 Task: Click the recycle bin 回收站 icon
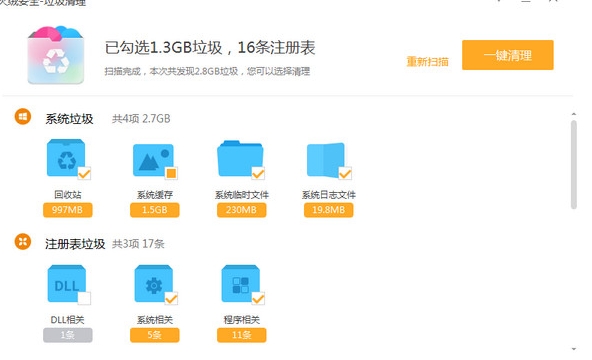coord(66,158)
